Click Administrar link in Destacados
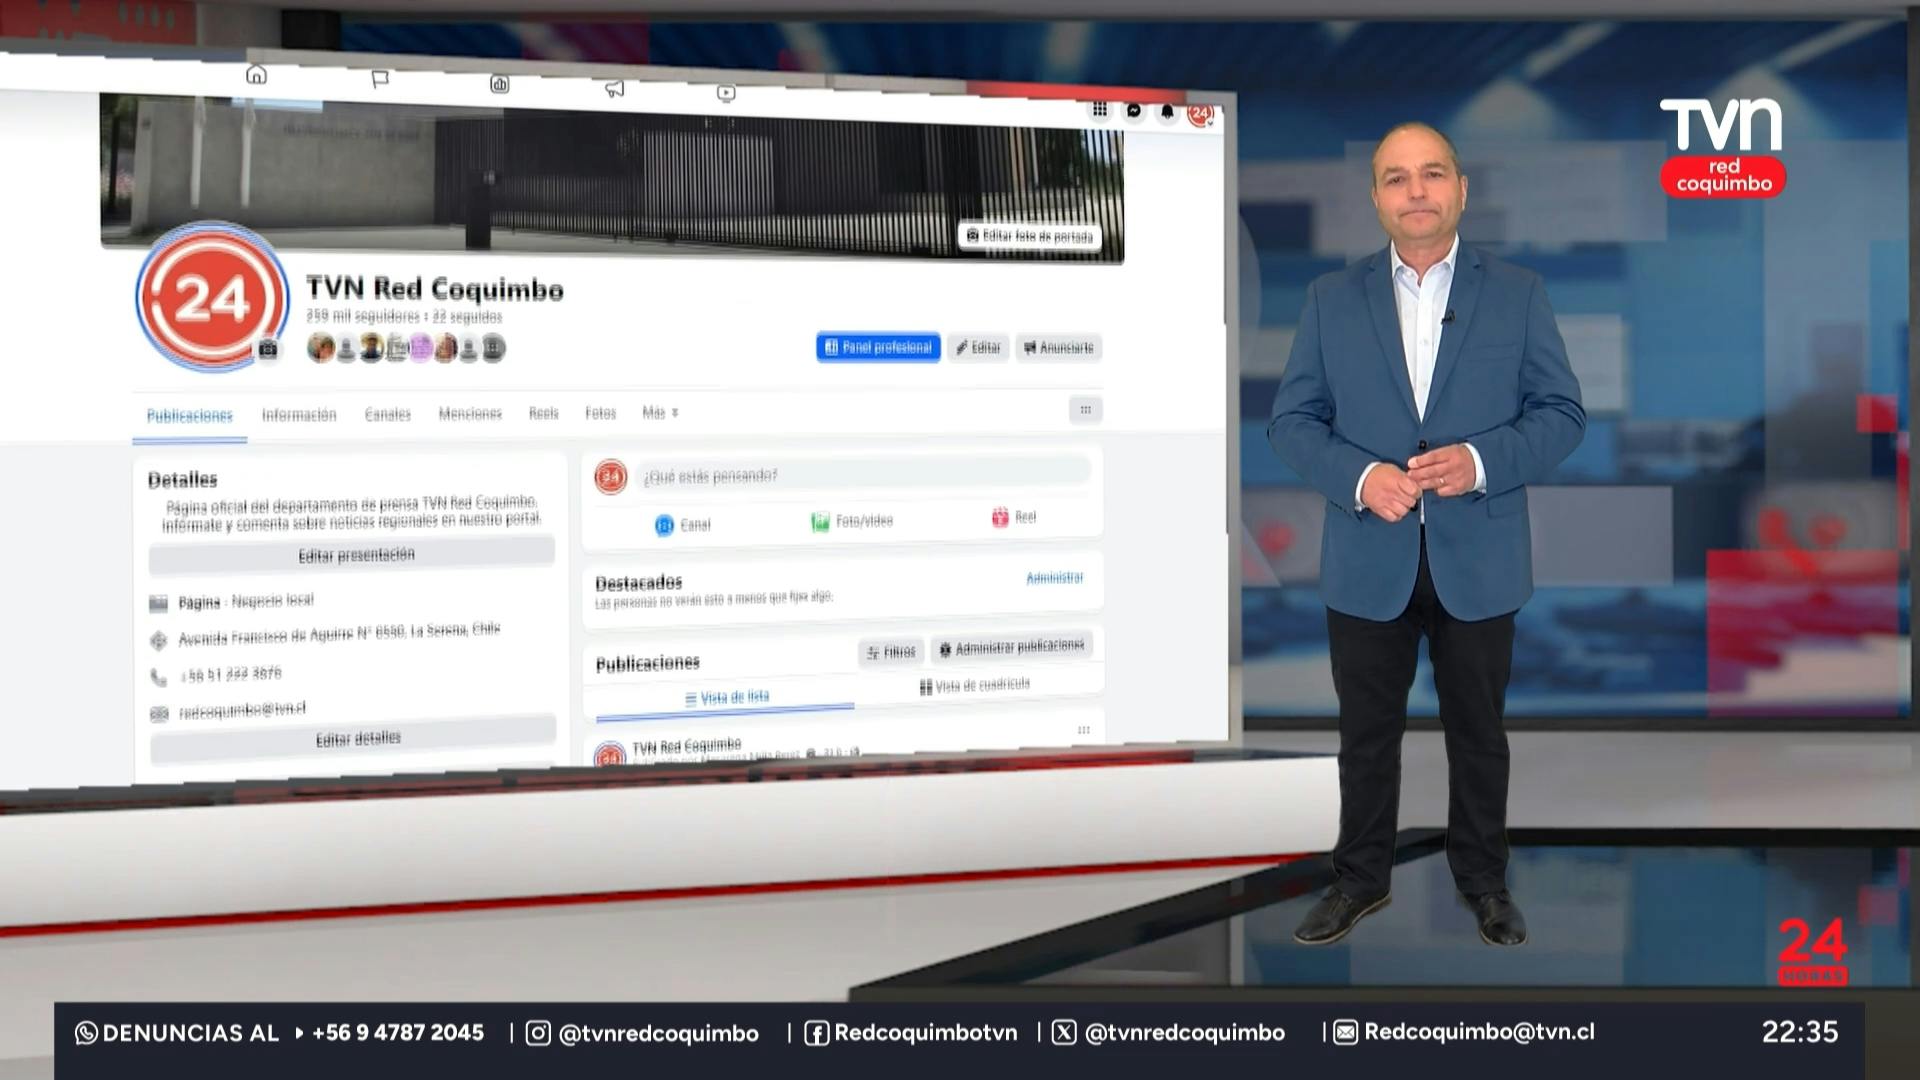The image size is (1920, 1080). [1055, 578]
